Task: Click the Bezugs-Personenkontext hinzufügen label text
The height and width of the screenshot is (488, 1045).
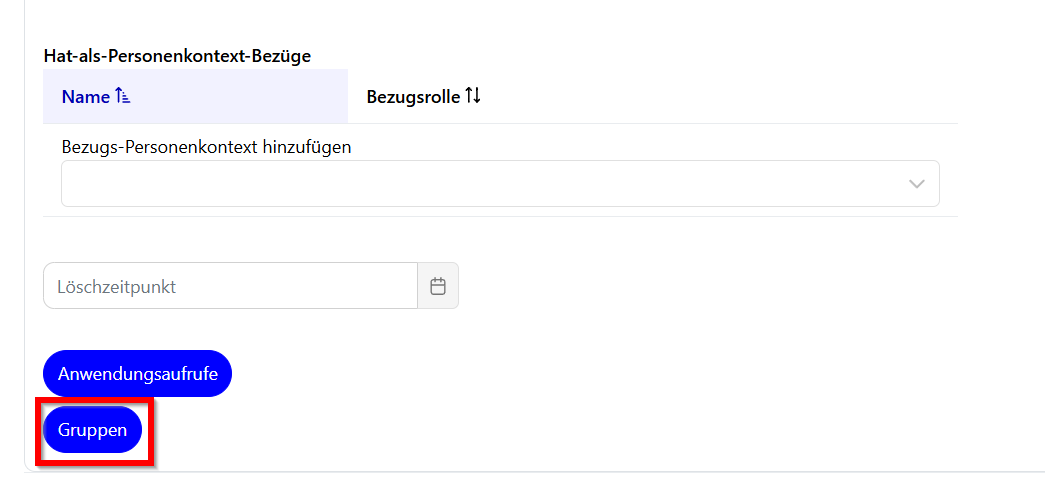Action: pyautogui.click(x=206, y=147)
